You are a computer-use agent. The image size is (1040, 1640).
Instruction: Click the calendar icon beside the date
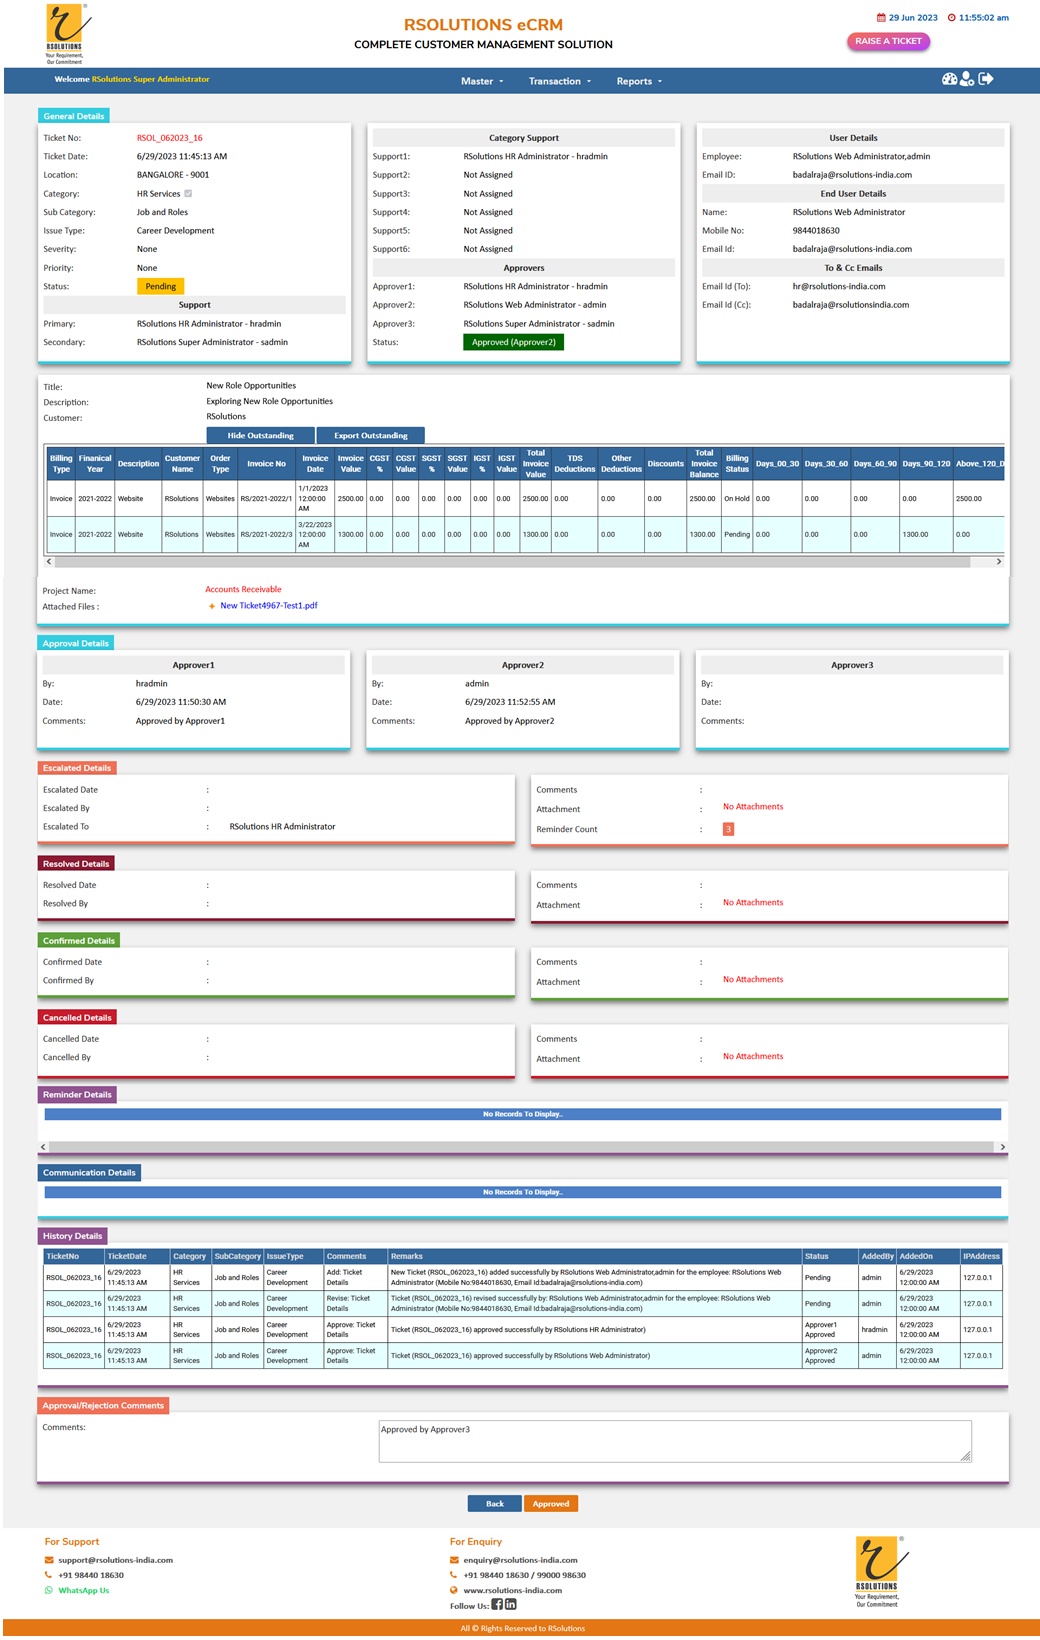(881, 18)
